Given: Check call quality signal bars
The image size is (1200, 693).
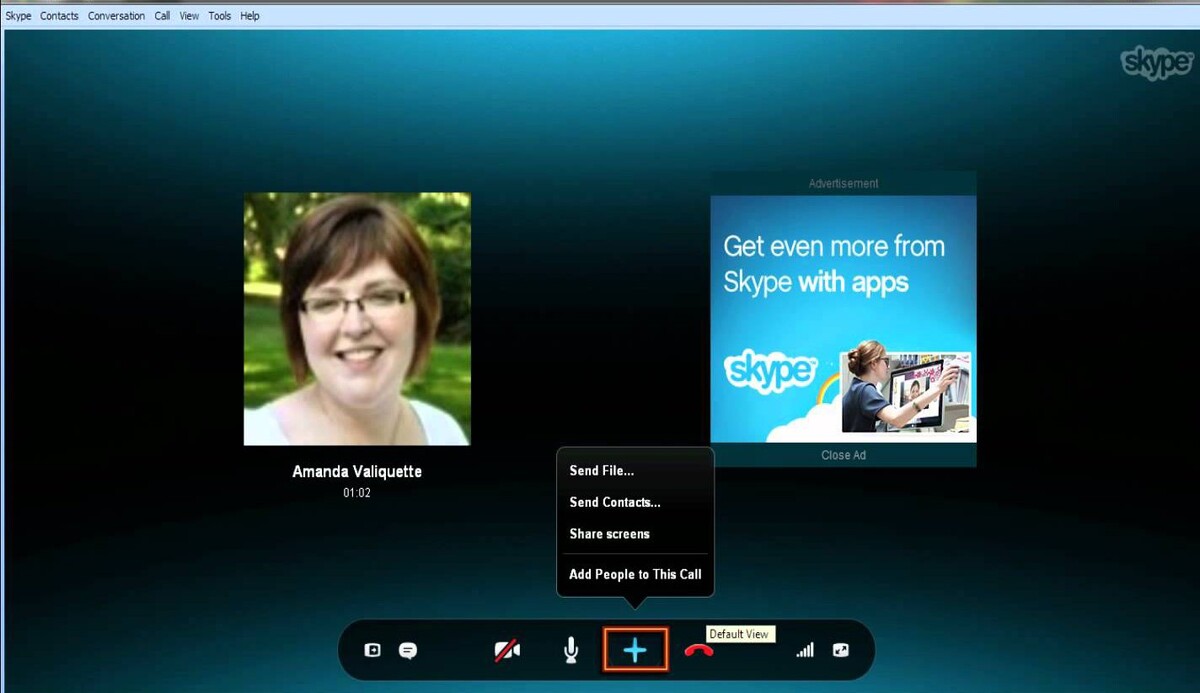Looking at the screenshot, I should (805, 650).
